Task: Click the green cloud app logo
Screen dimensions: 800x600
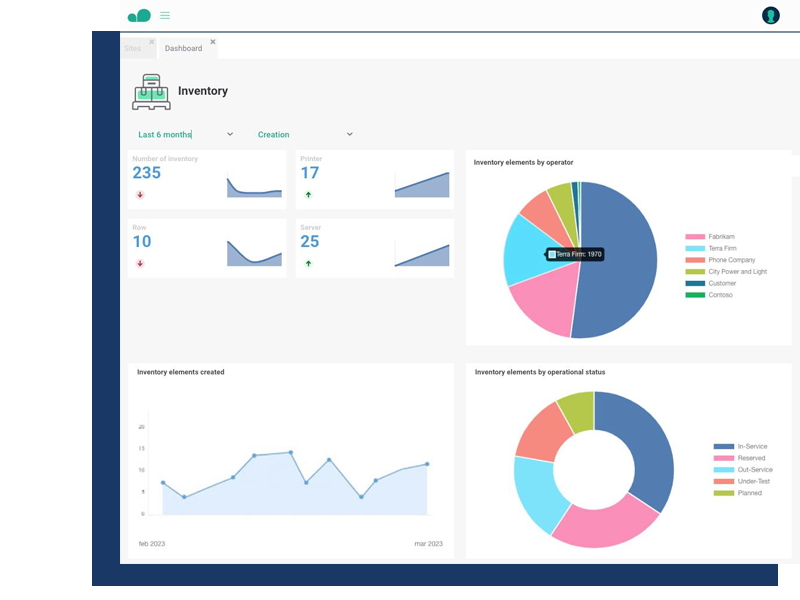Action: (139, 15)
